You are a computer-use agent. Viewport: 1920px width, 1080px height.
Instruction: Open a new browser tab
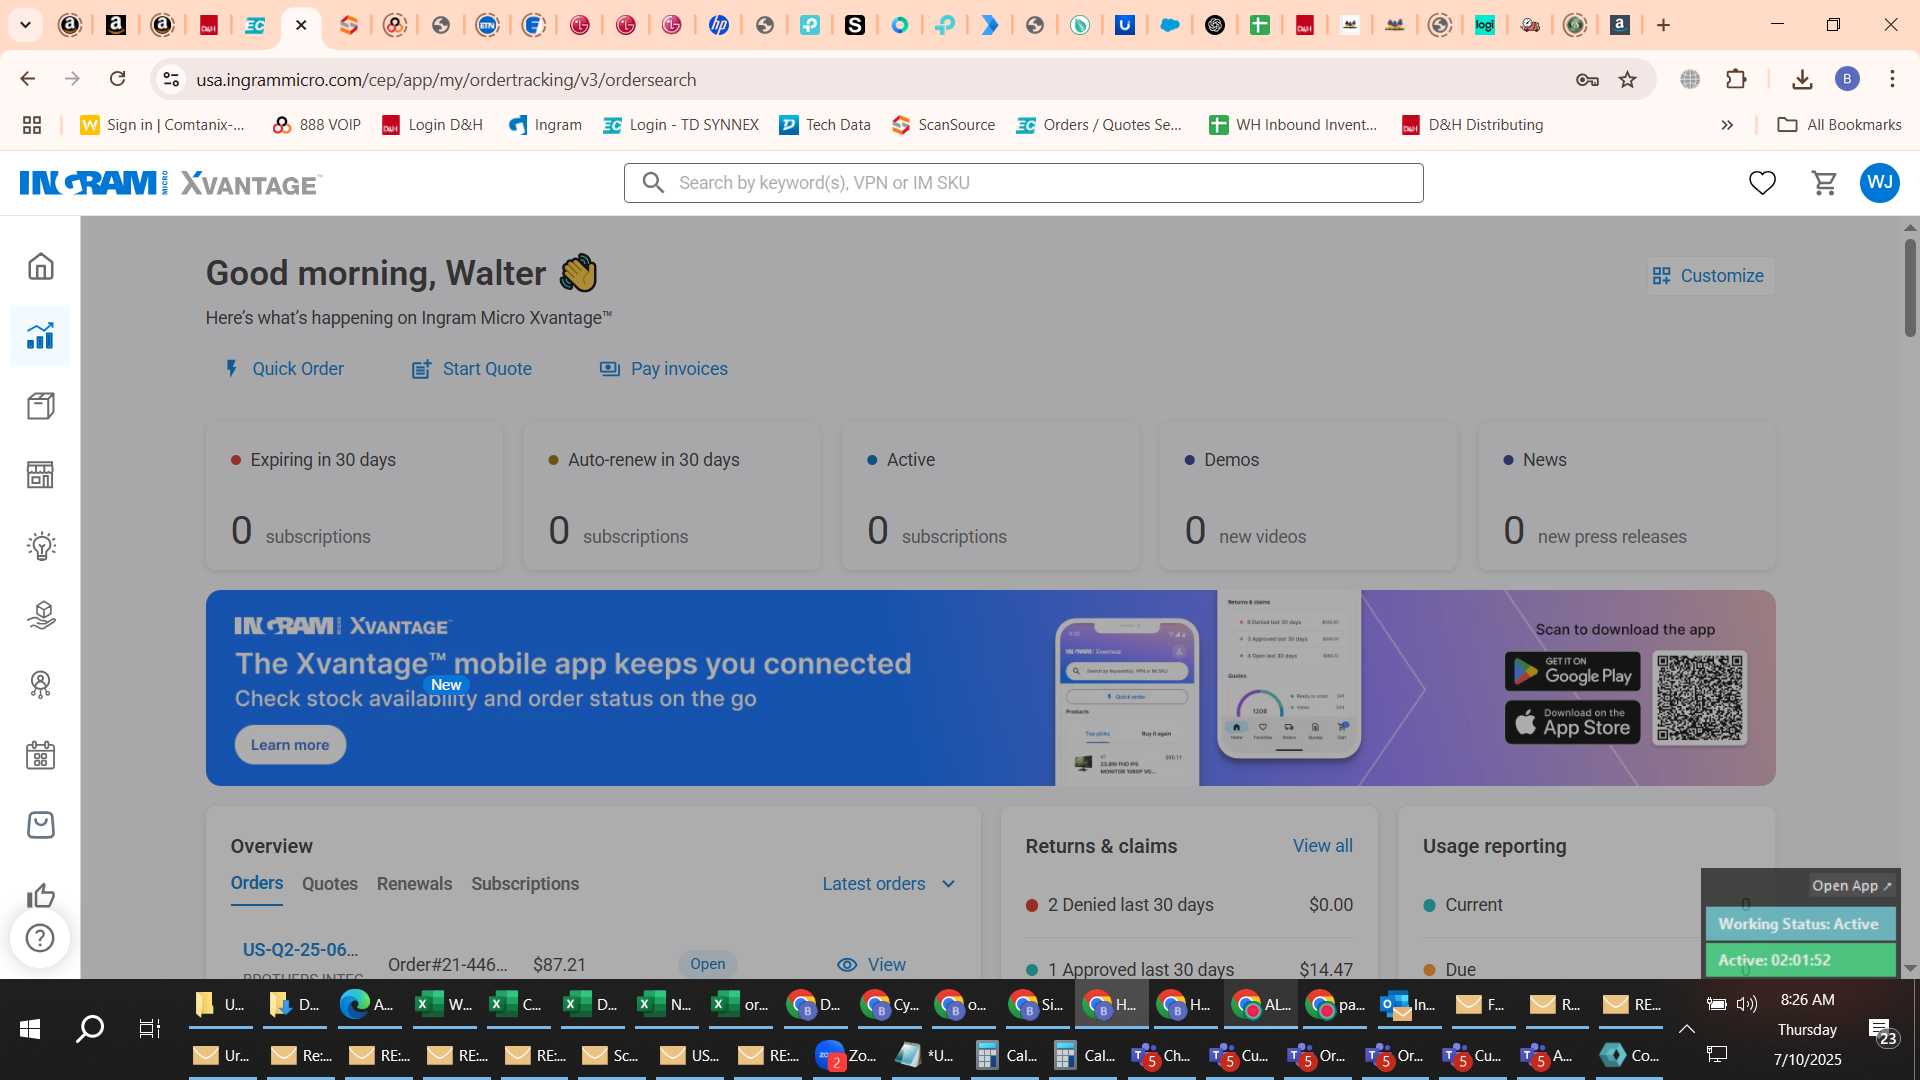(1664, 25)
